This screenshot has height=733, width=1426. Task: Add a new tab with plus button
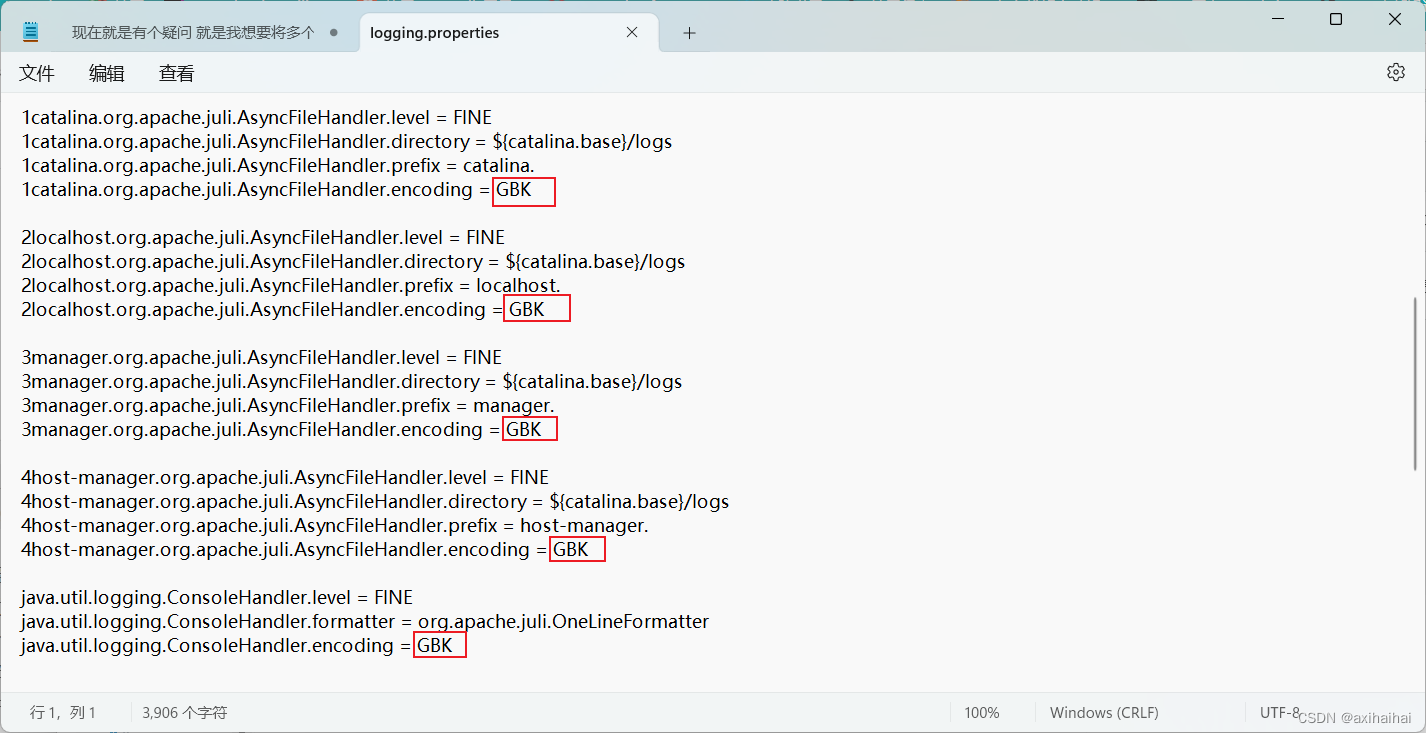689,33
